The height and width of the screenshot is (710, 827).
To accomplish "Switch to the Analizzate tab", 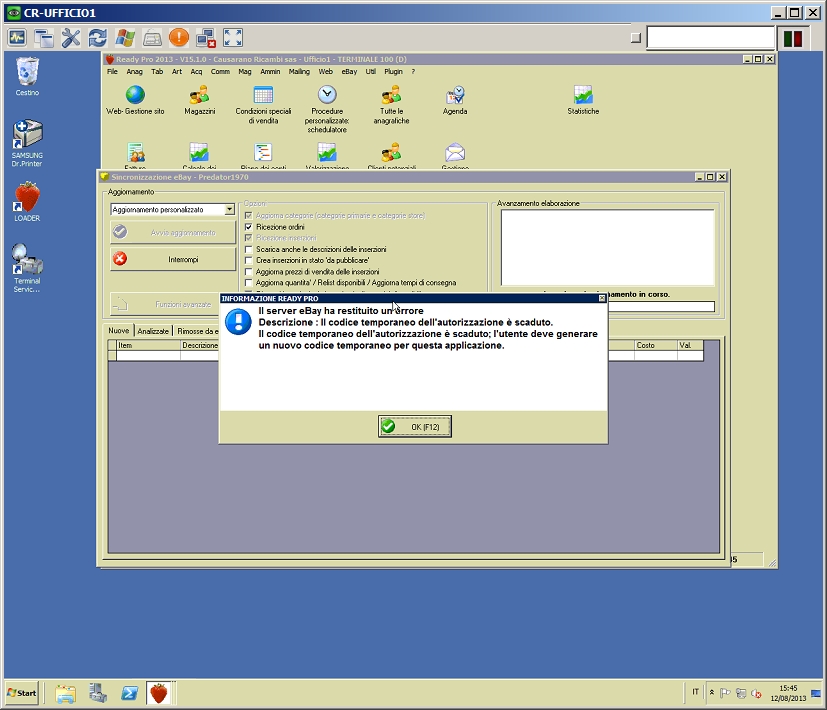I will point(153,331).
